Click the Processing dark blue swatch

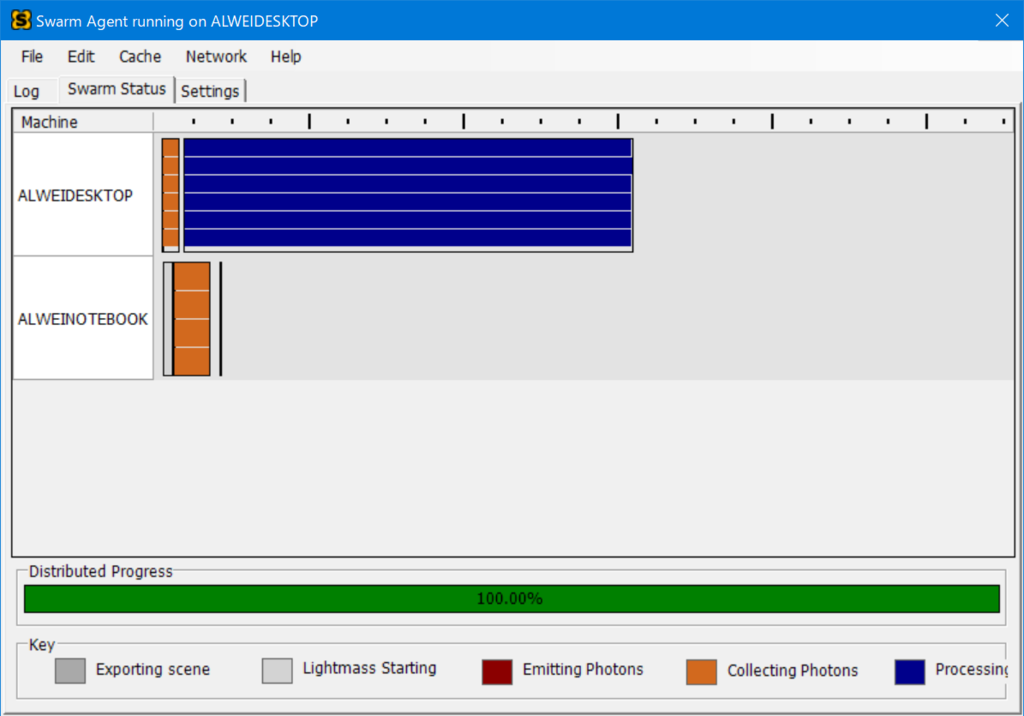(x=910, y=672)
